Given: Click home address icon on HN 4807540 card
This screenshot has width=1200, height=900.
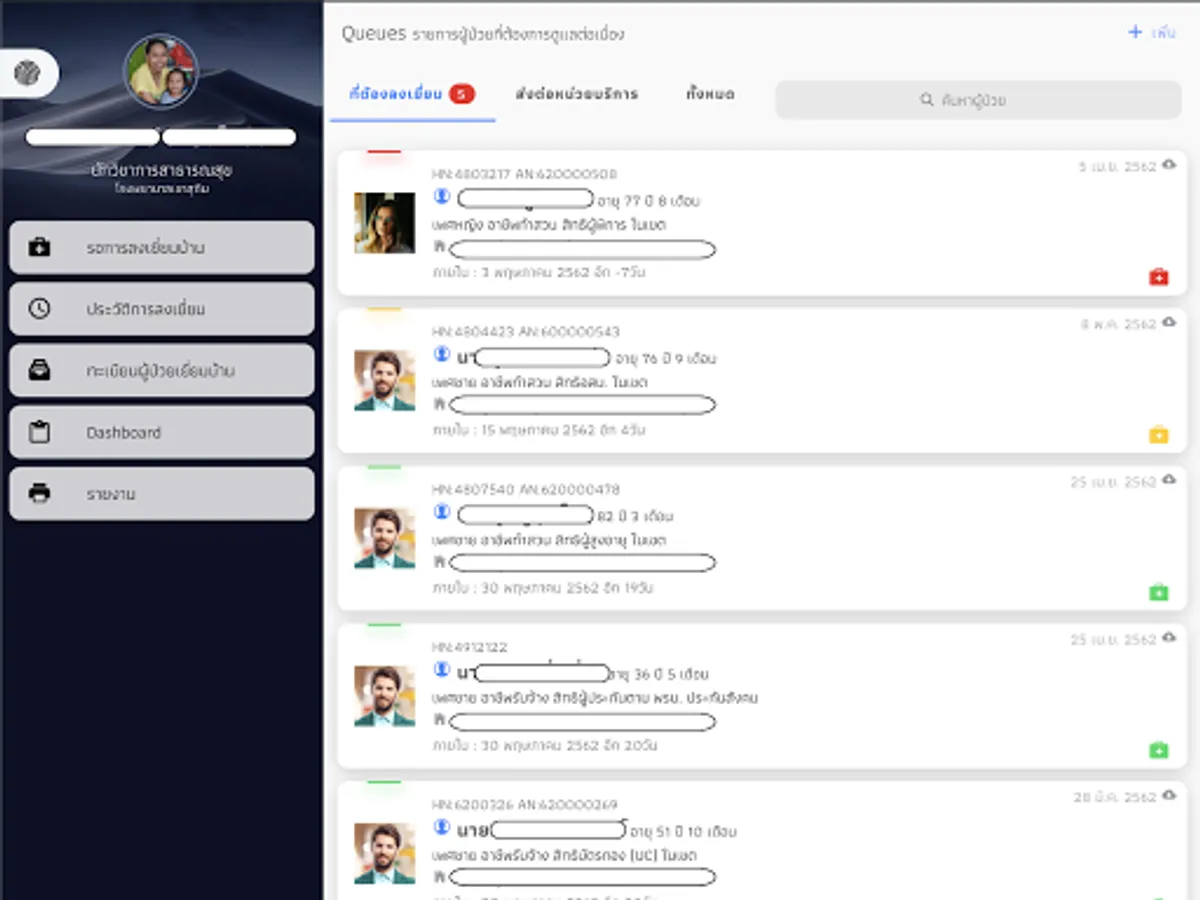Looking at the screenshot, I should click(x=439, y=563).
